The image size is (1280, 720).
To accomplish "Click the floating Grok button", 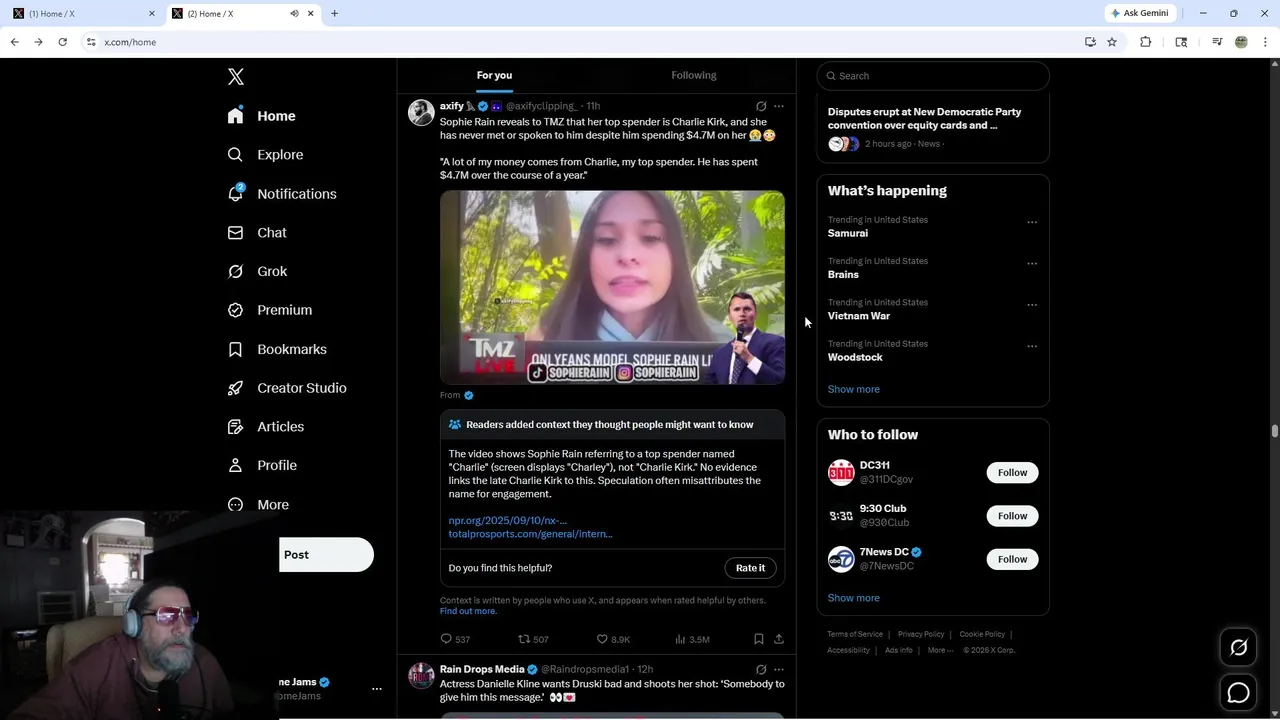I will pos(1238,648).
